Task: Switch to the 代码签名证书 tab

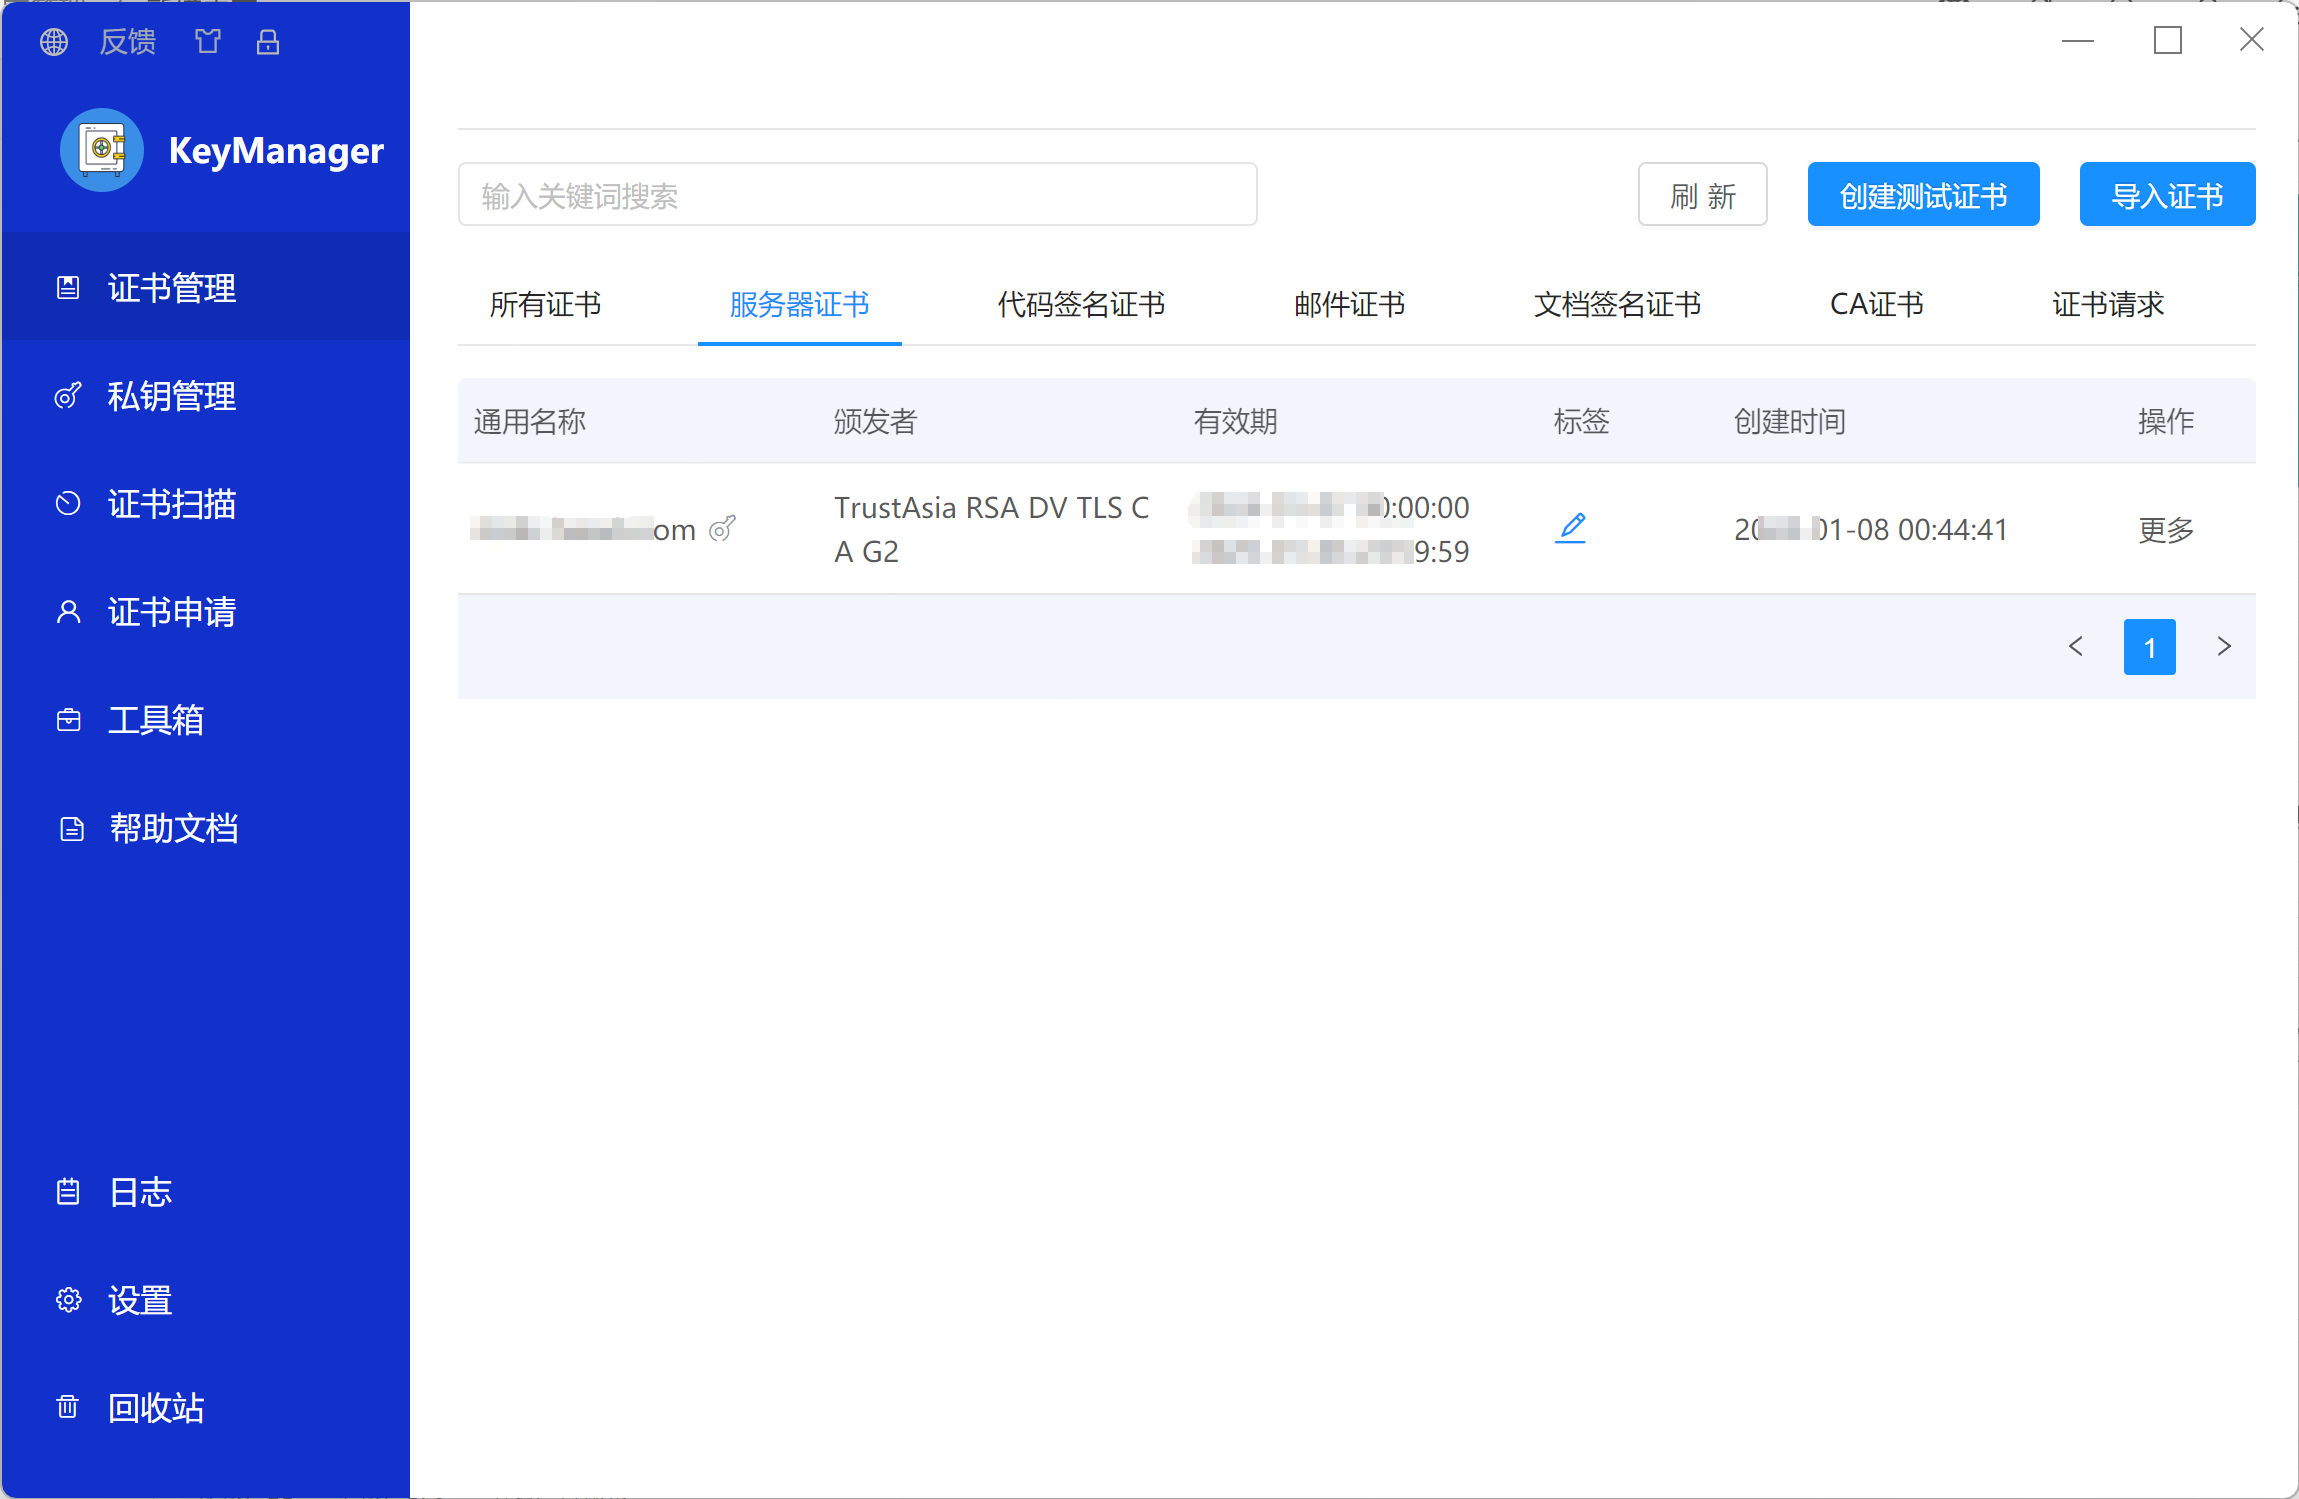Action: [1081, 304]
